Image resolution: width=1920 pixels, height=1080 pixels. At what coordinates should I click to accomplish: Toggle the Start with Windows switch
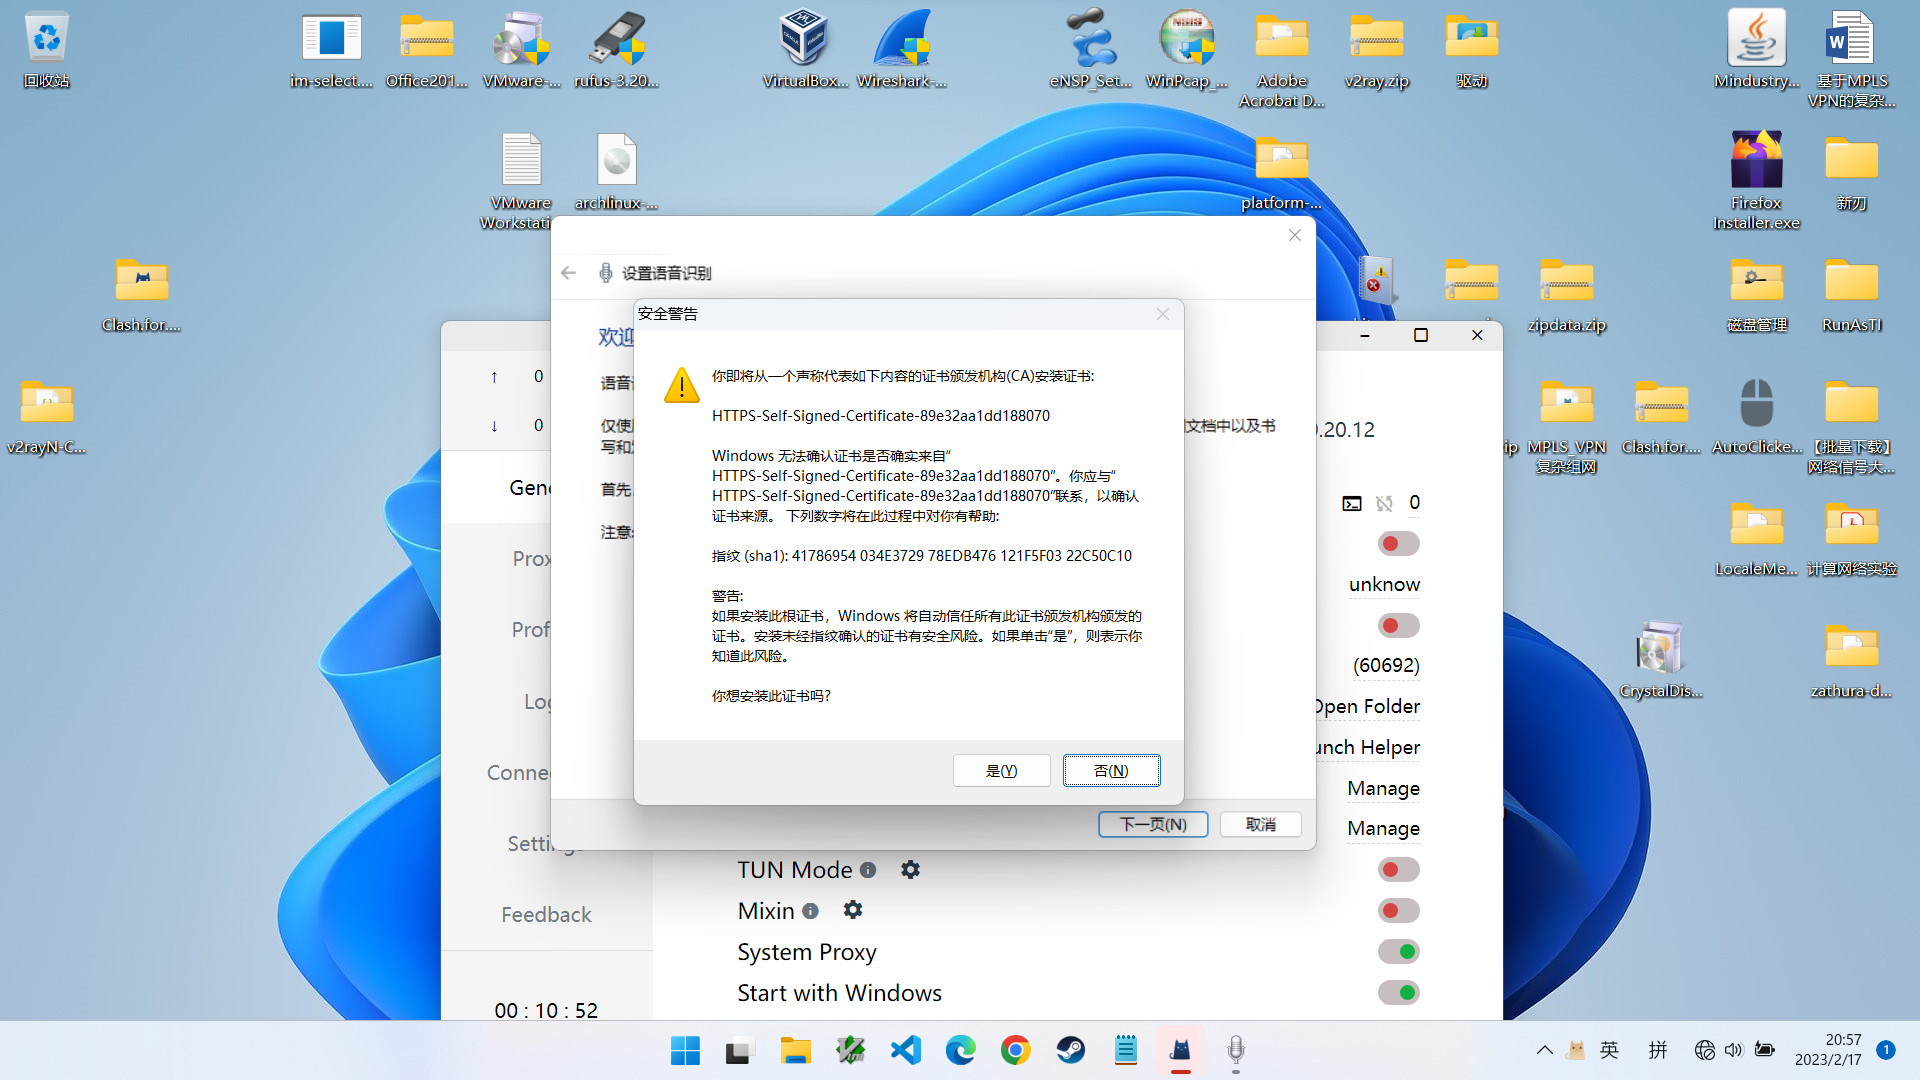1398,993
